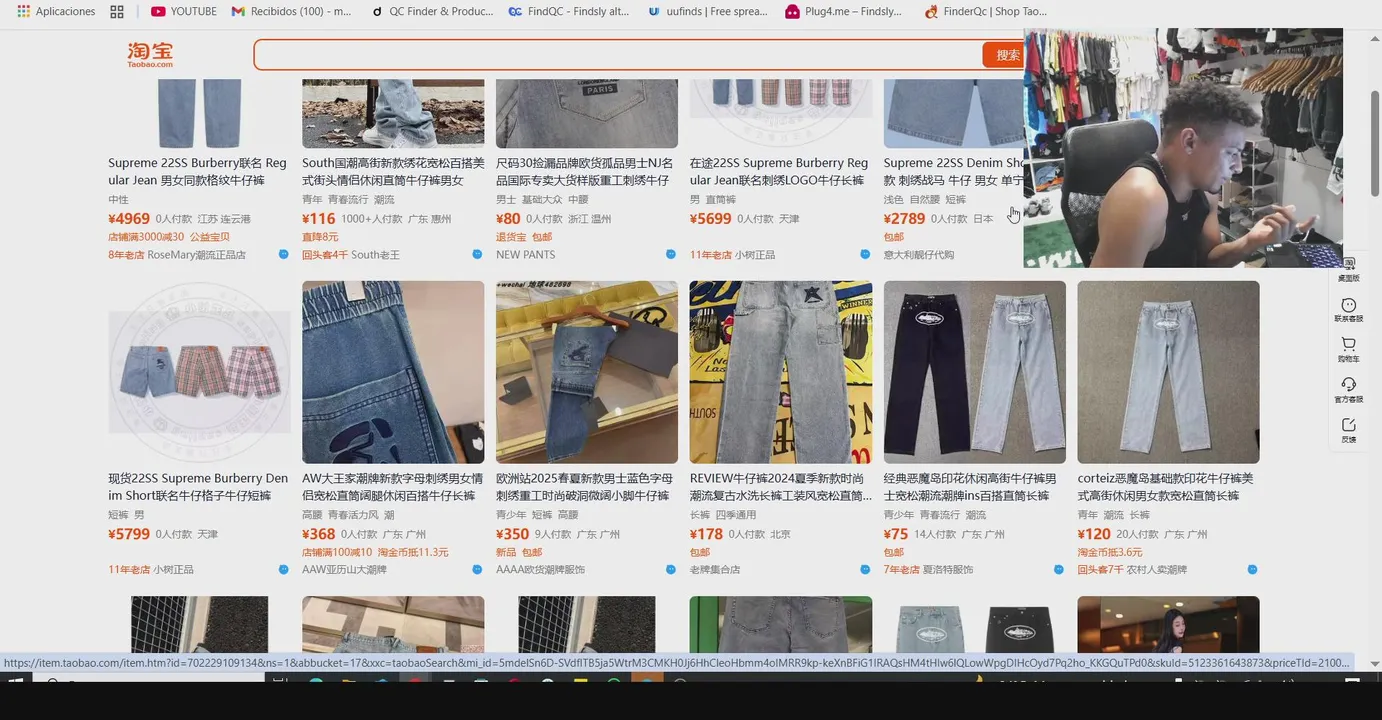Image resolution: width=1382 pixels, height=720 pixels.
Task: Open thumbnail of 经典恶魔岛印花 jeans at ¥75
Action: tap(975, 372)
